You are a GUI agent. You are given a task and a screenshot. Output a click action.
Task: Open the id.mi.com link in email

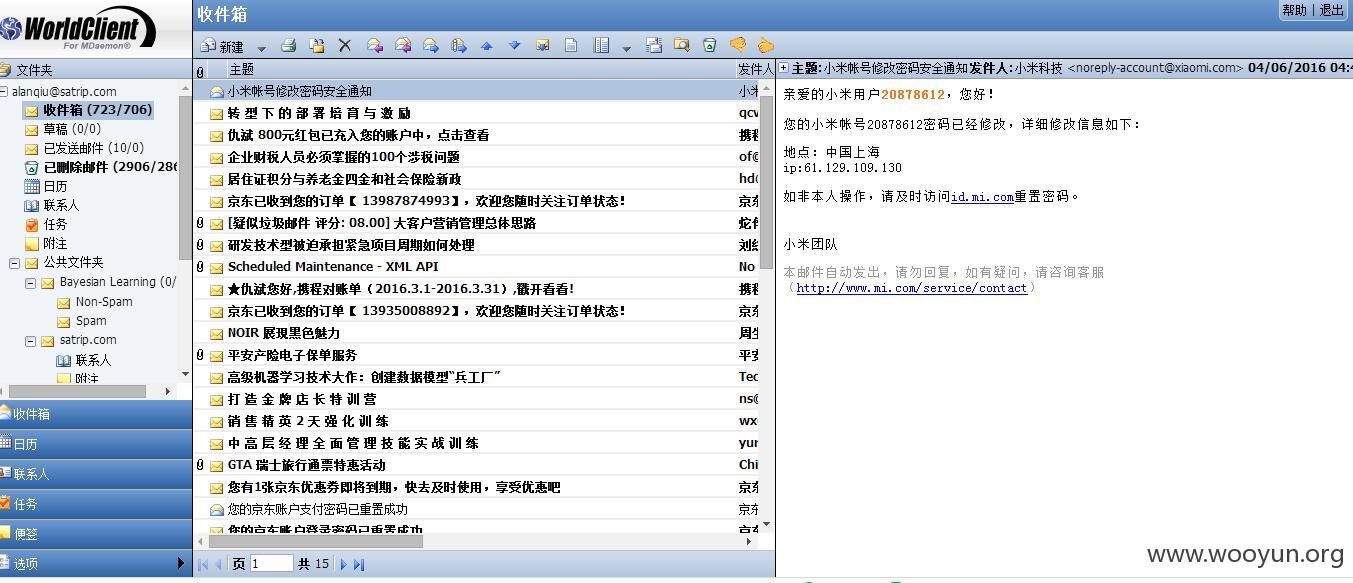[x=982, y=197]
